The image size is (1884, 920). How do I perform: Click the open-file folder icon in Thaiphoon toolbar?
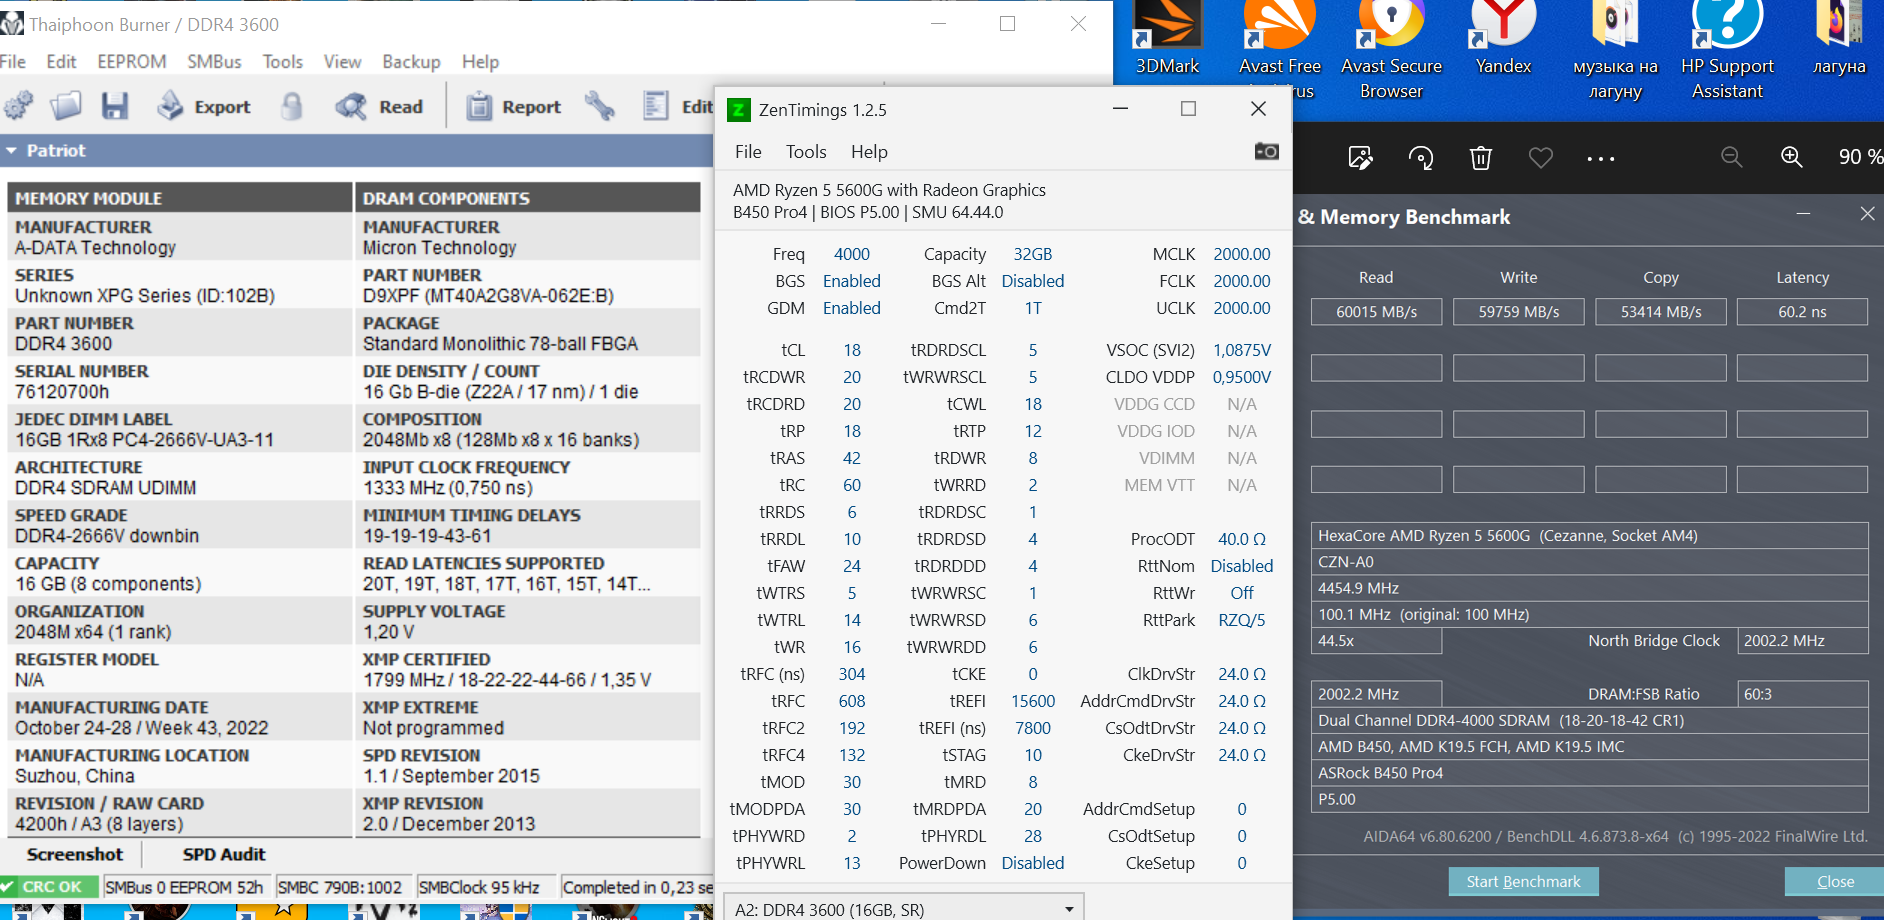(x=66, y=106)
